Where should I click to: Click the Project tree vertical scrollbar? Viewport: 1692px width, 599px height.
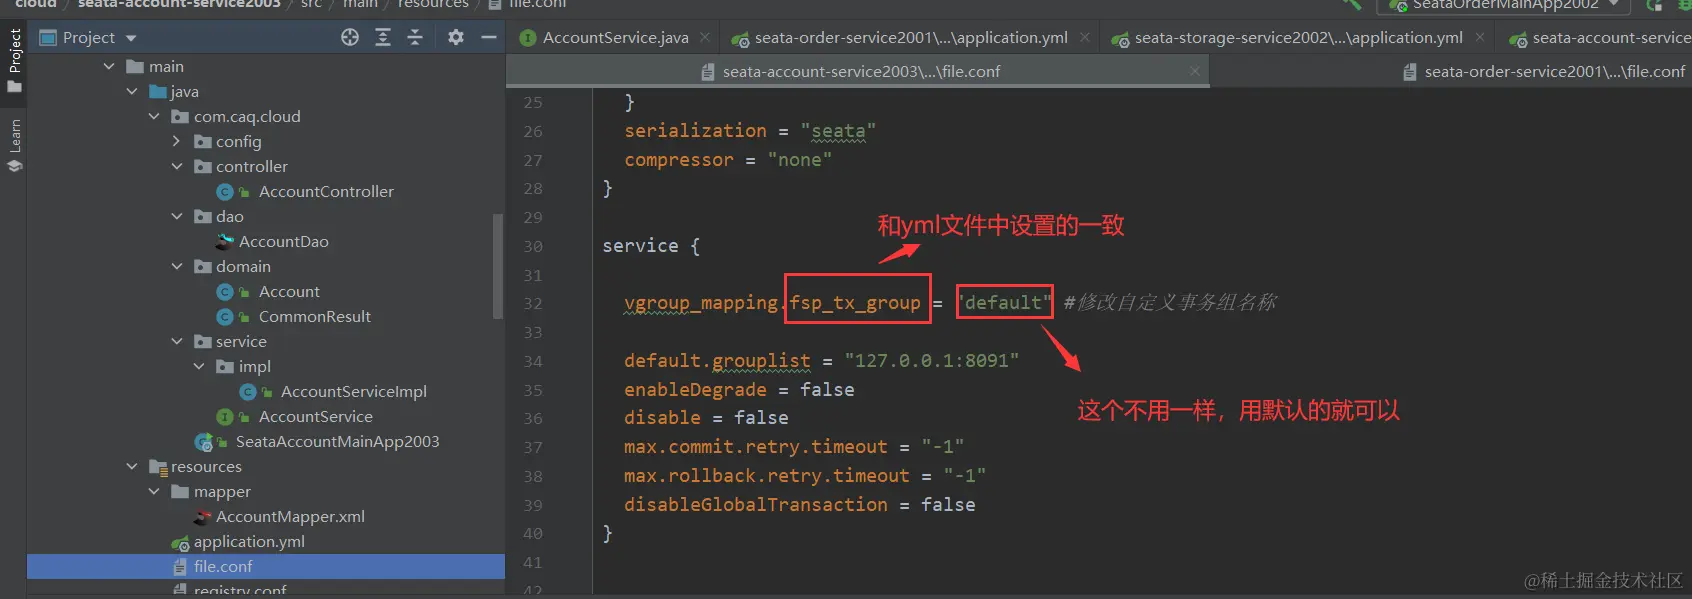click(x=498, y=266)
